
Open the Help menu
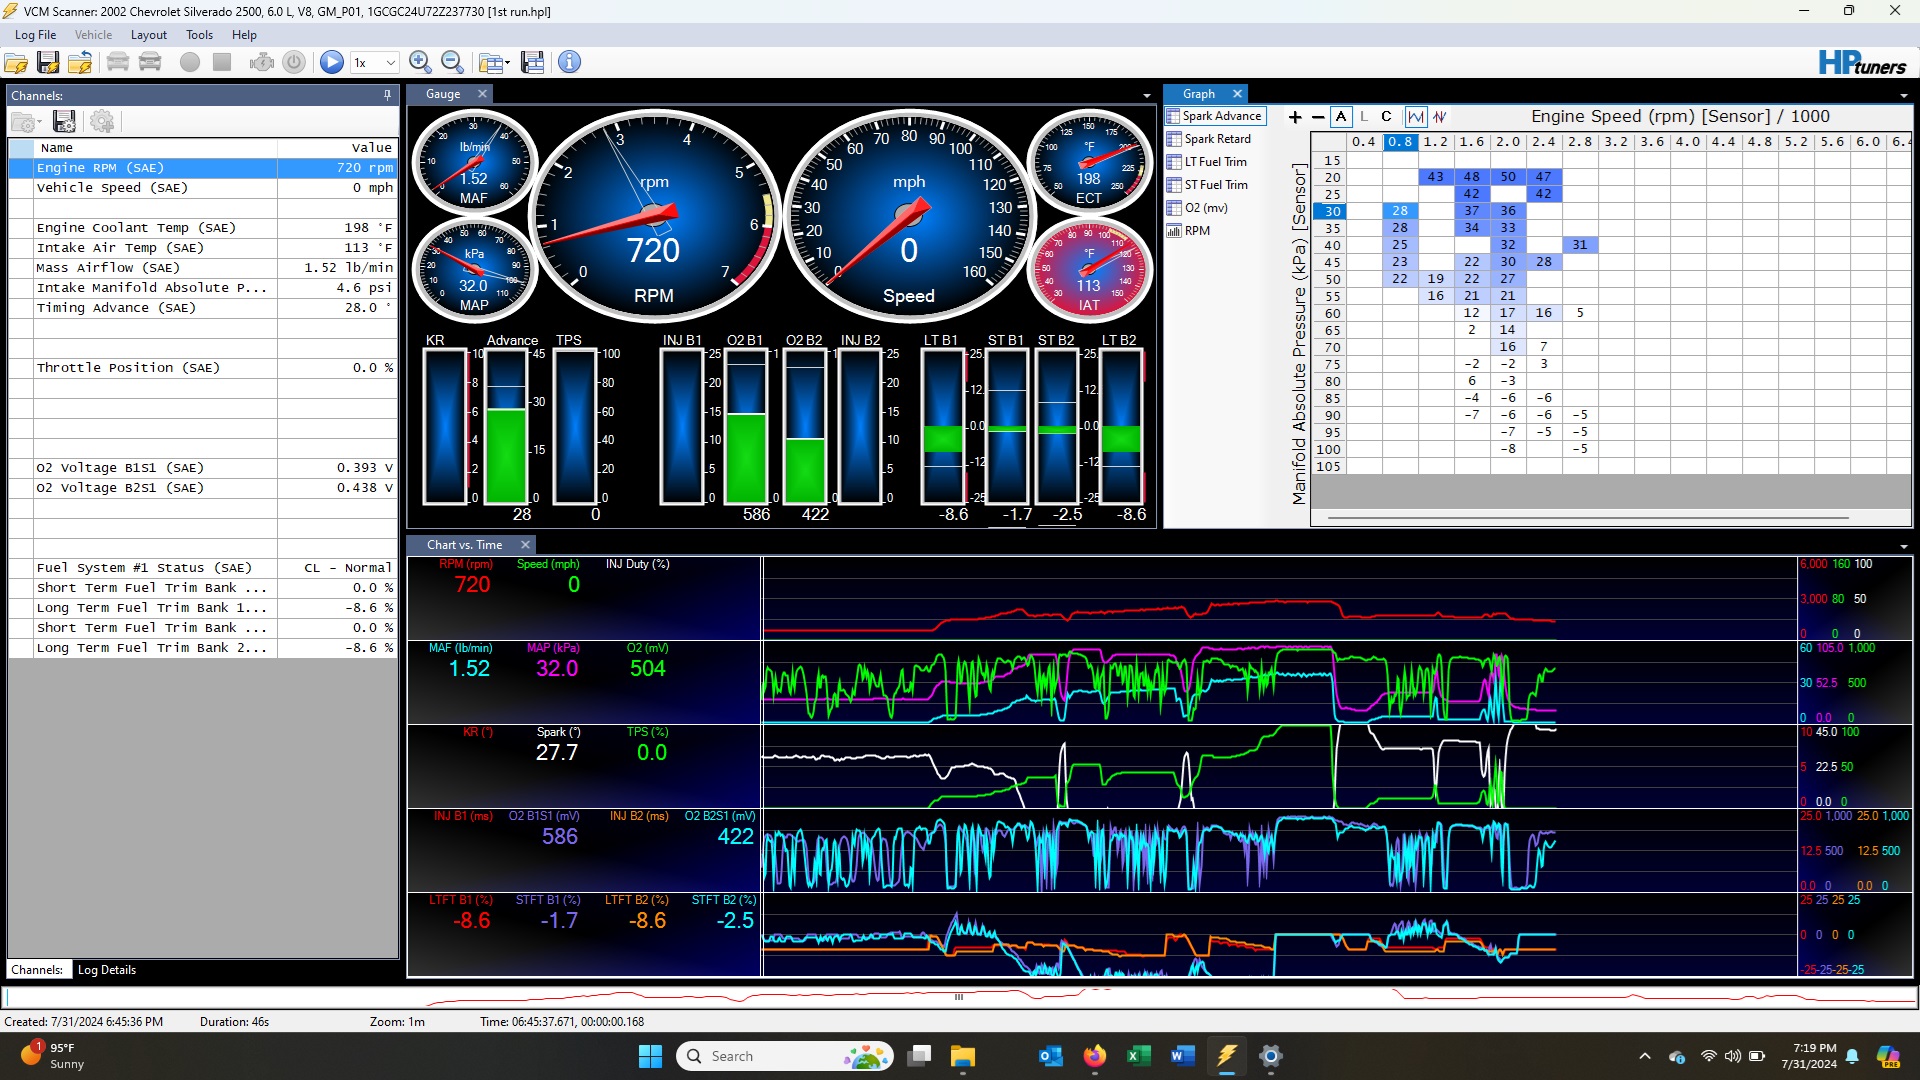point(244,35)
